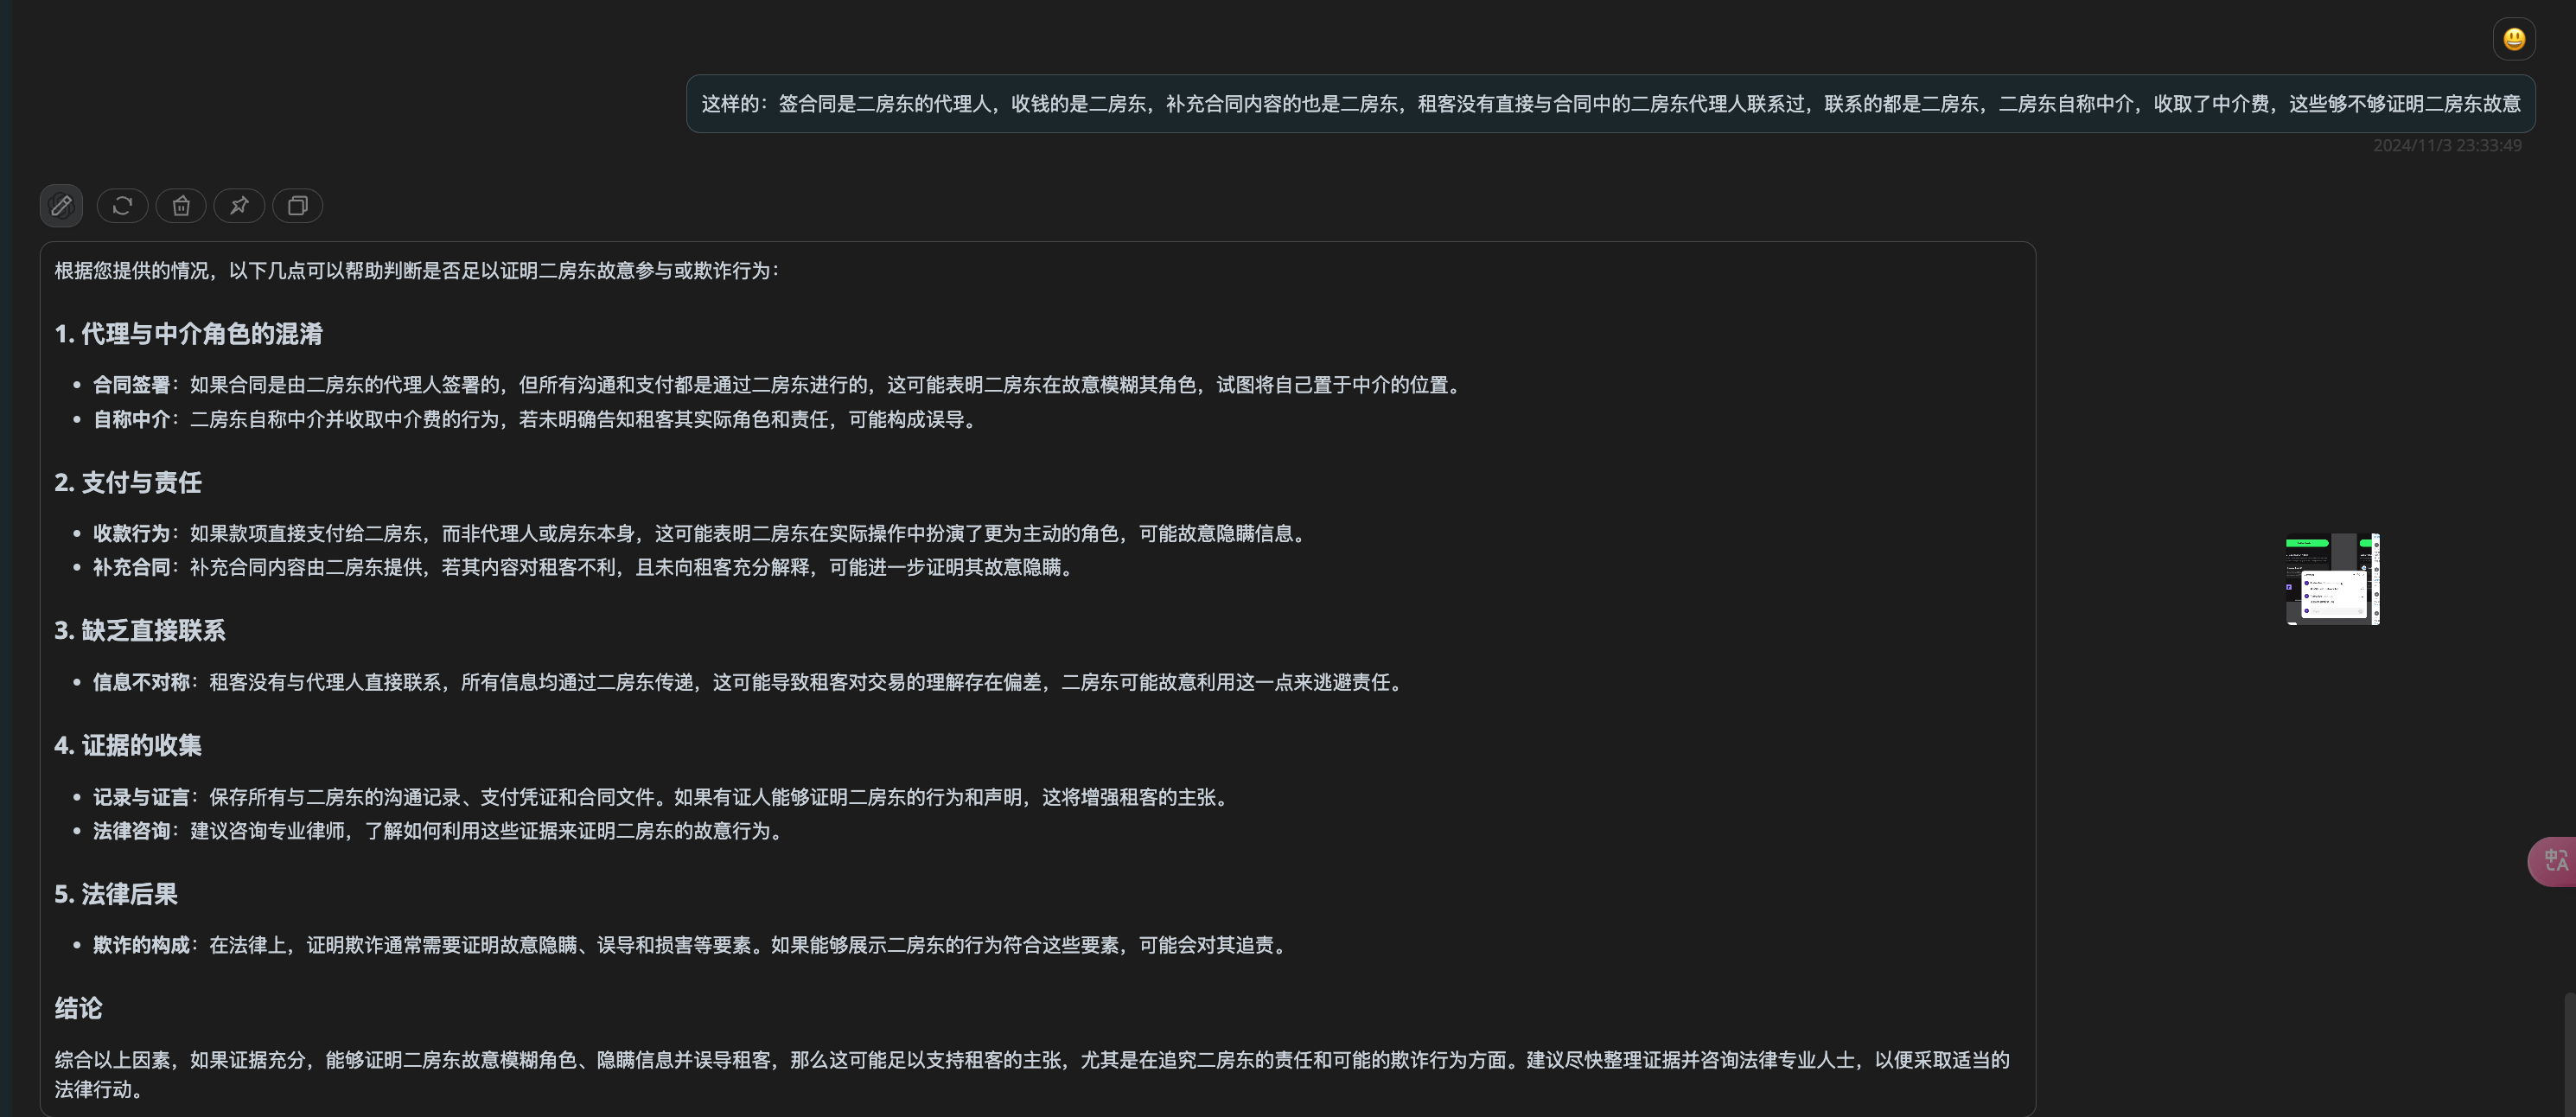Click the edit pencil icon above the reply
This screenshot has height=1117, width=2576.
coord(61,206)
